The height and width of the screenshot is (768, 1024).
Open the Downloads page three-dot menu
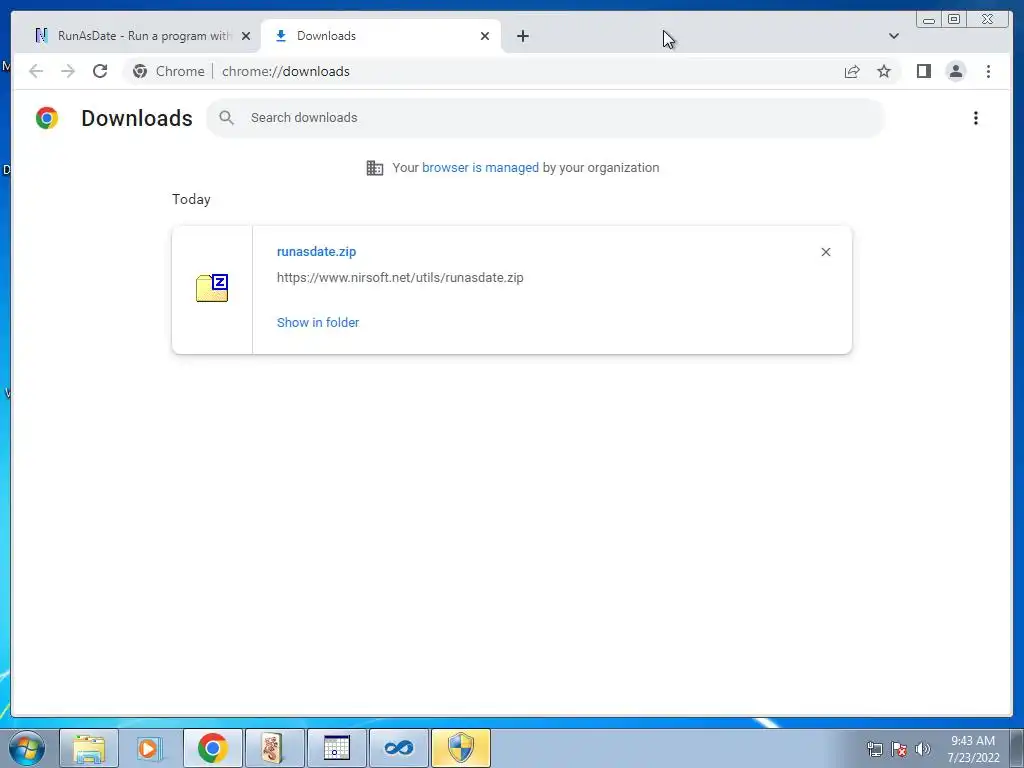pyautogui.click(x=976, y=118)
